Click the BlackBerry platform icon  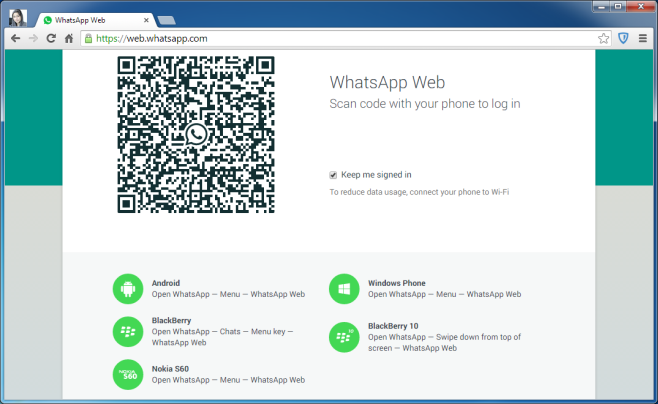click(127, 331)
